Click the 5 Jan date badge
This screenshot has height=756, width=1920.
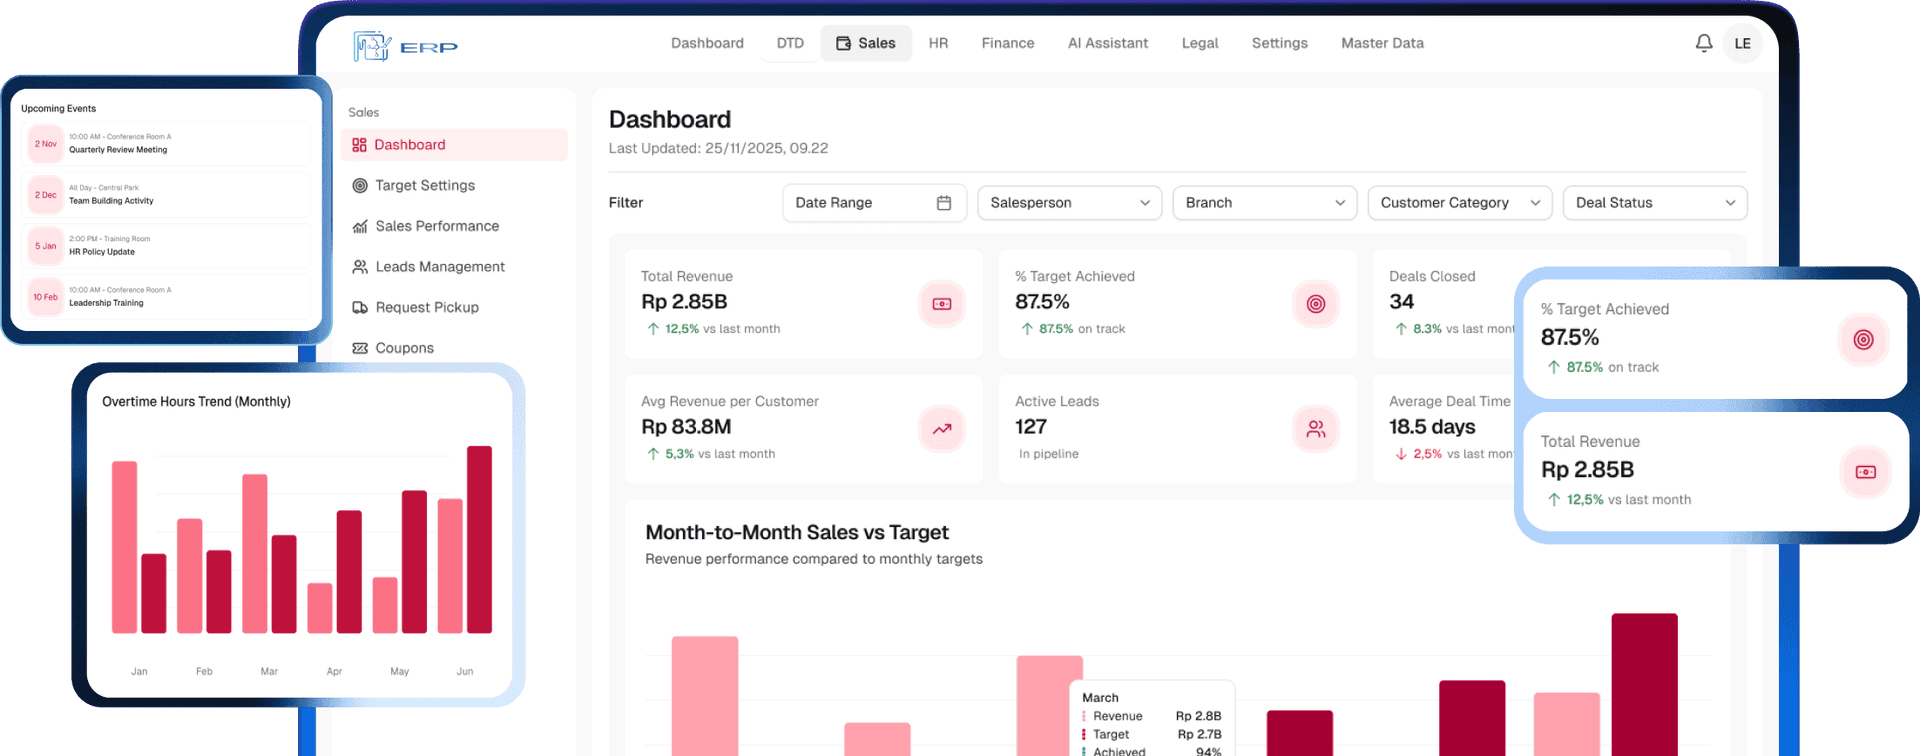[x=46, y=246]
